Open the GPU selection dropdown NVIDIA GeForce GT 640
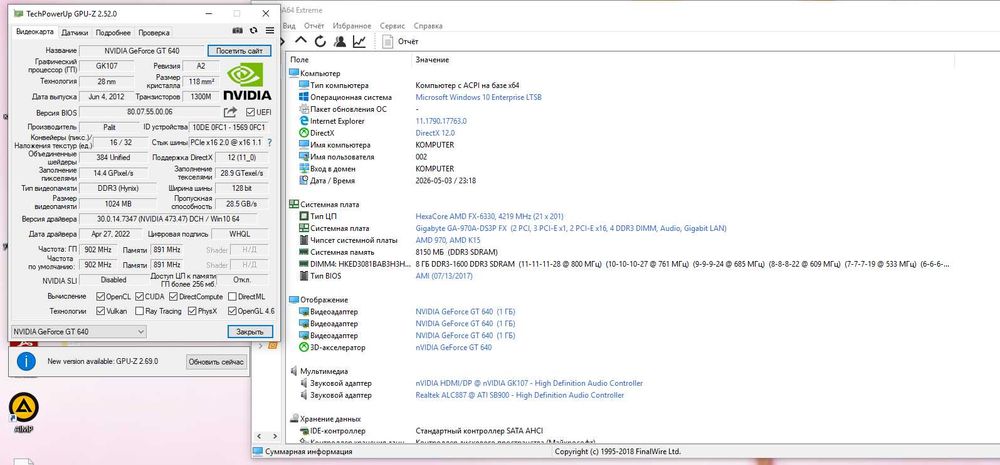Viewport: 1000px width, 465px height. (x=78, y=332)
